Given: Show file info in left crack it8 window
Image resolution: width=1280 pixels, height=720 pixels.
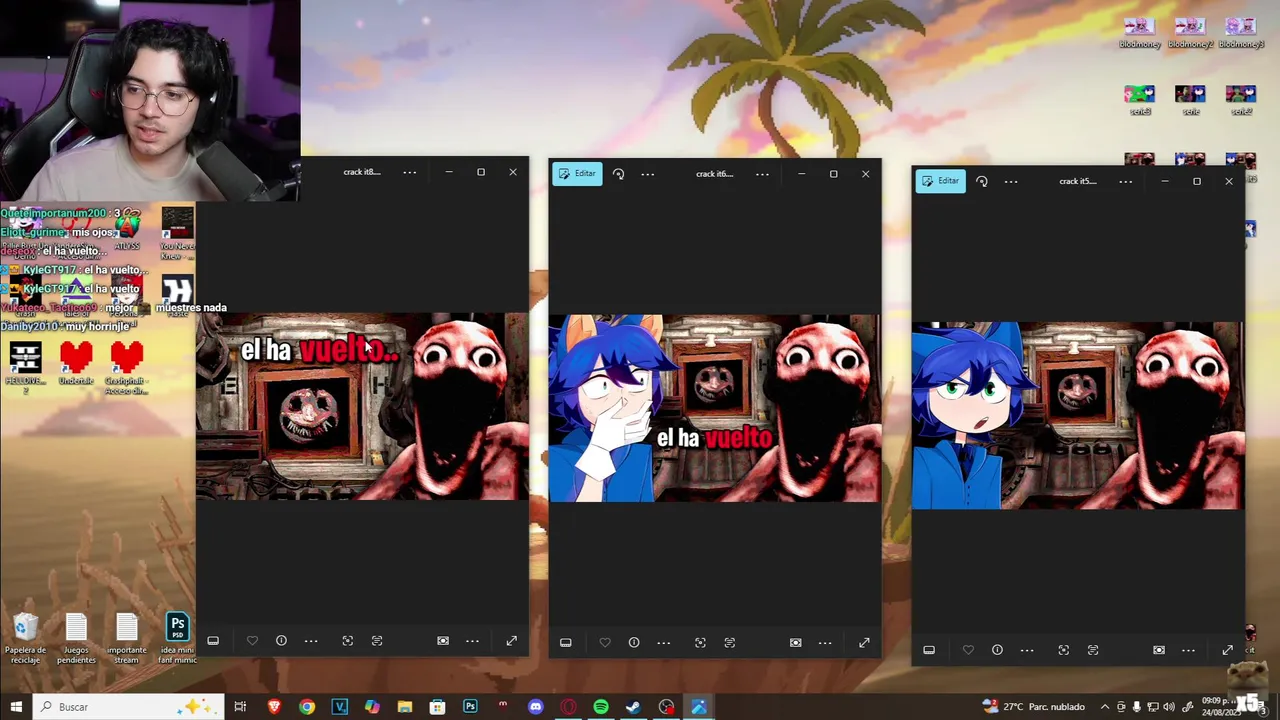Looking at the screenshot, I should pyautogui.click(x=281, y=641).
